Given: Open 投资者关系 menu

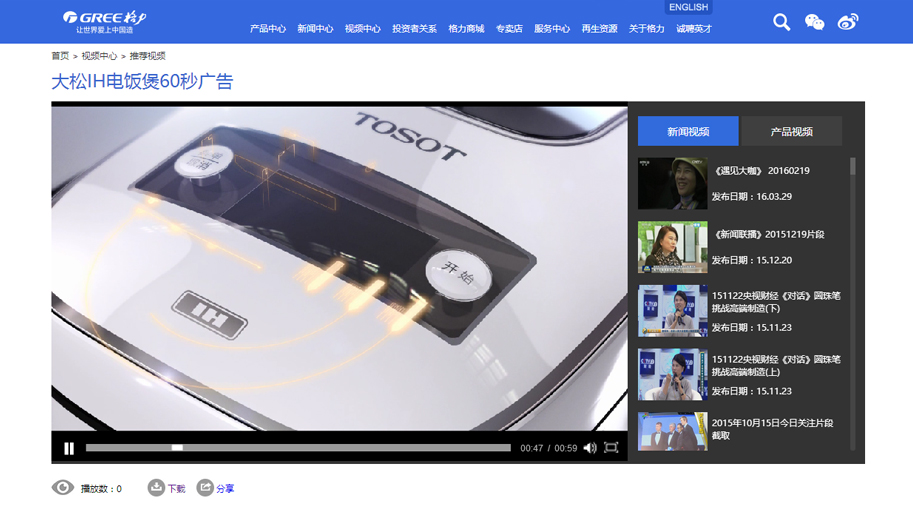Looking at the screenshot, I should point(414,29).
